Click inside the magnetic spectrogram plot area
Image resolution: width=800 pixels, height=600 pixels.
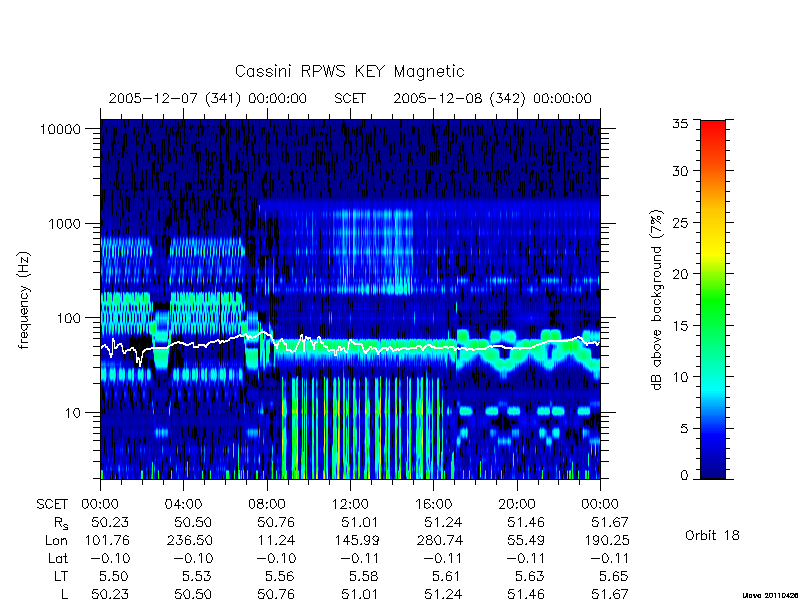(350, 299)
